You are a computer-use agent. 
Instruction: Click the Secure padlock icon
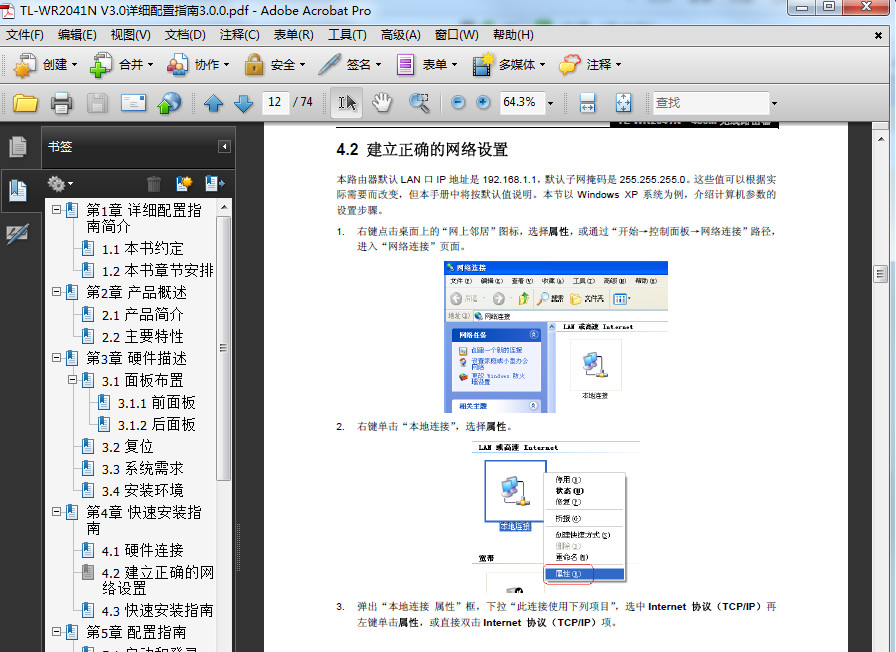click(254, 65)
